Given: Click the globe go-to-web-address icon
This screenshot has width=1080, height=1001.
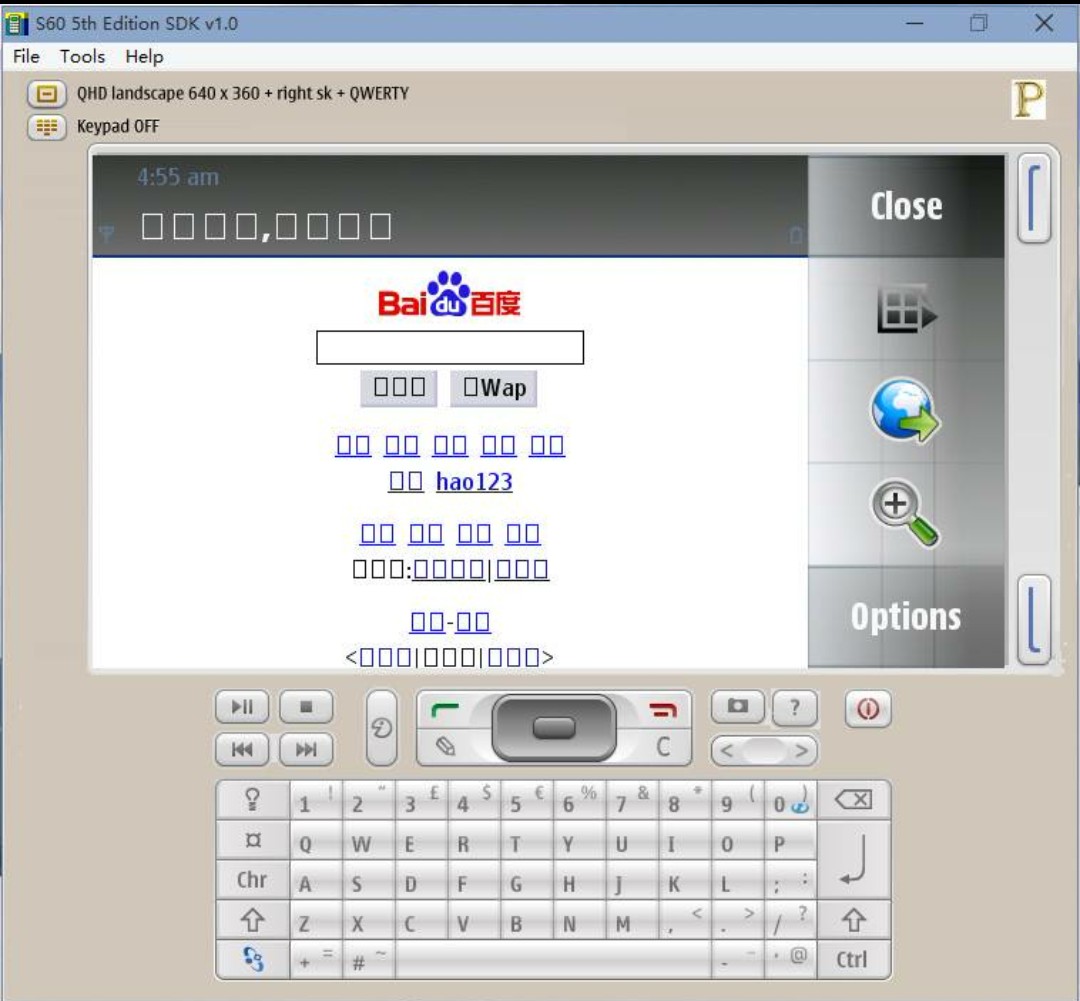Looking at the screenshot, I should pyautogui.click(x=904, y=411).
